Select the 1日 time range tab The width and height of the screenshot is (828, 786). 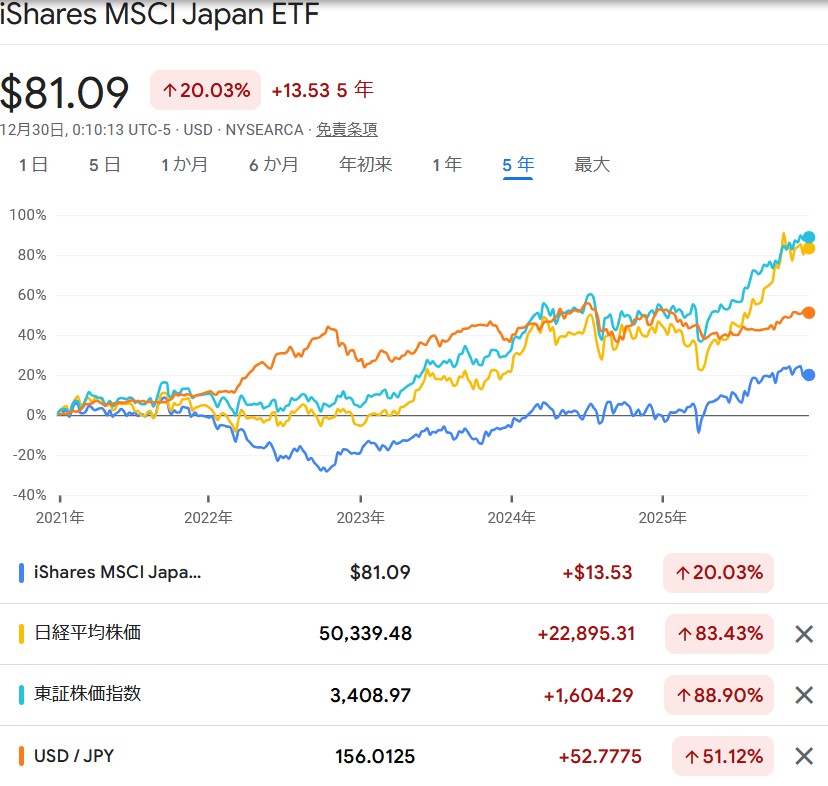coord(34,165)
